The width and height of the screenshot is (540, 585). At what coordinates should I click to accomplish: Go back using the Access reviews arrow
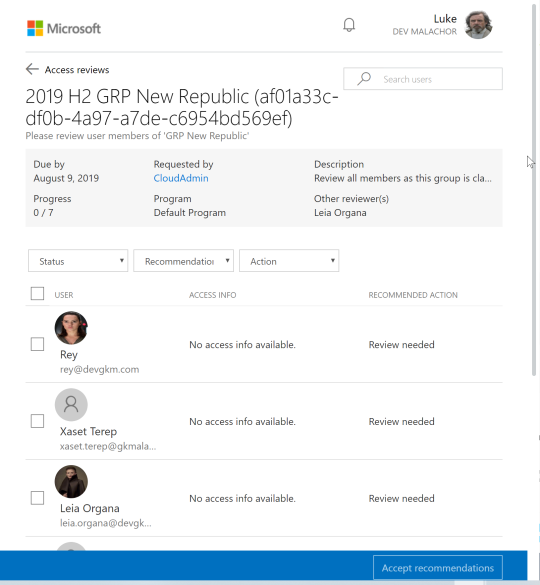pos(32,69)
